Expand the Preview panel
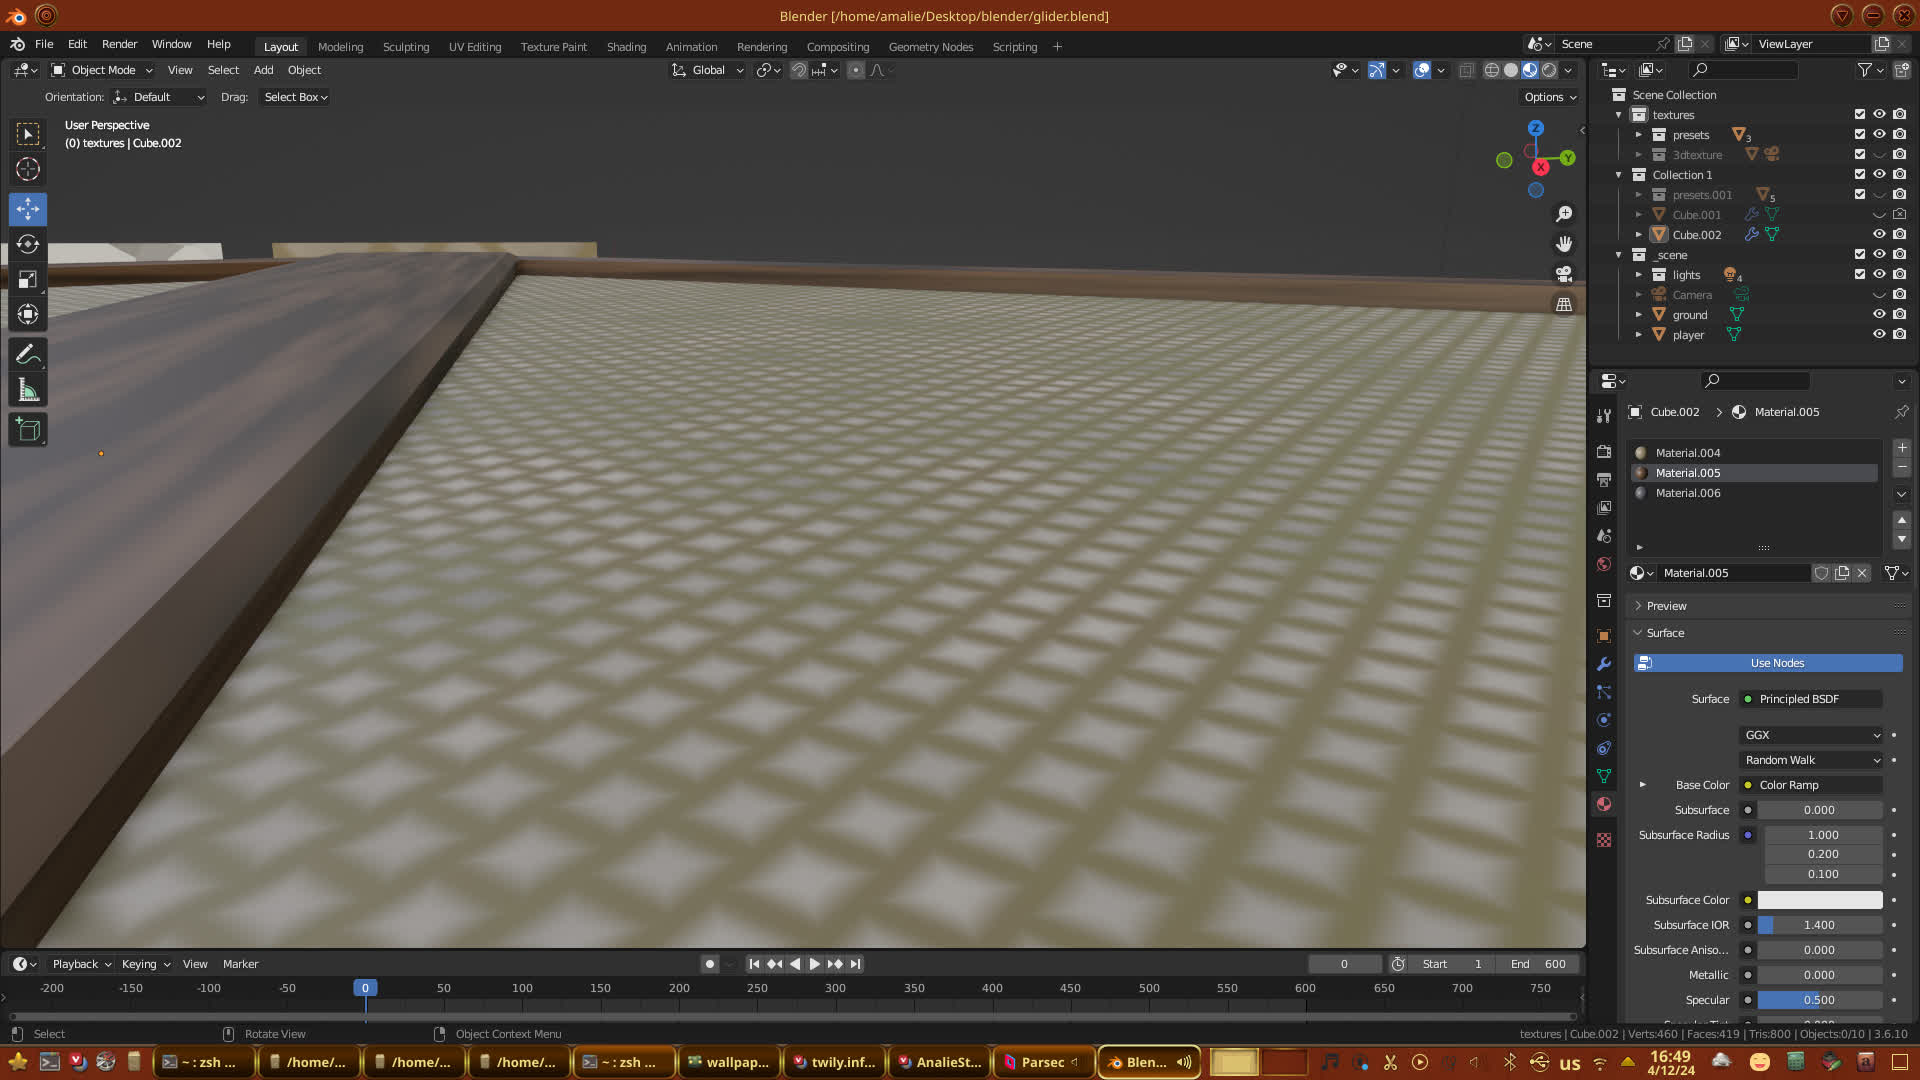This screenshot has height=1080, width=1920. pos(1666,606)
